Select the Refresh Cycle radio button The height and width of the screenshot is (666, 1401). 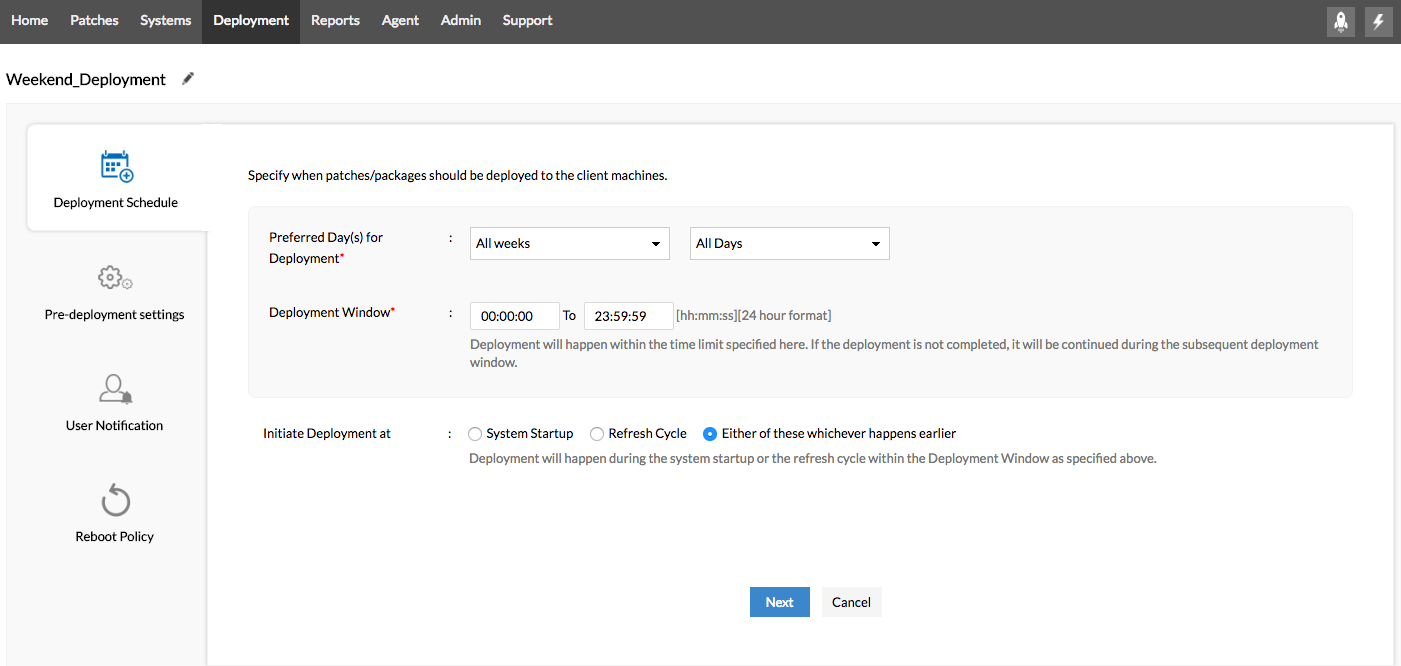[x=597, y=434]
